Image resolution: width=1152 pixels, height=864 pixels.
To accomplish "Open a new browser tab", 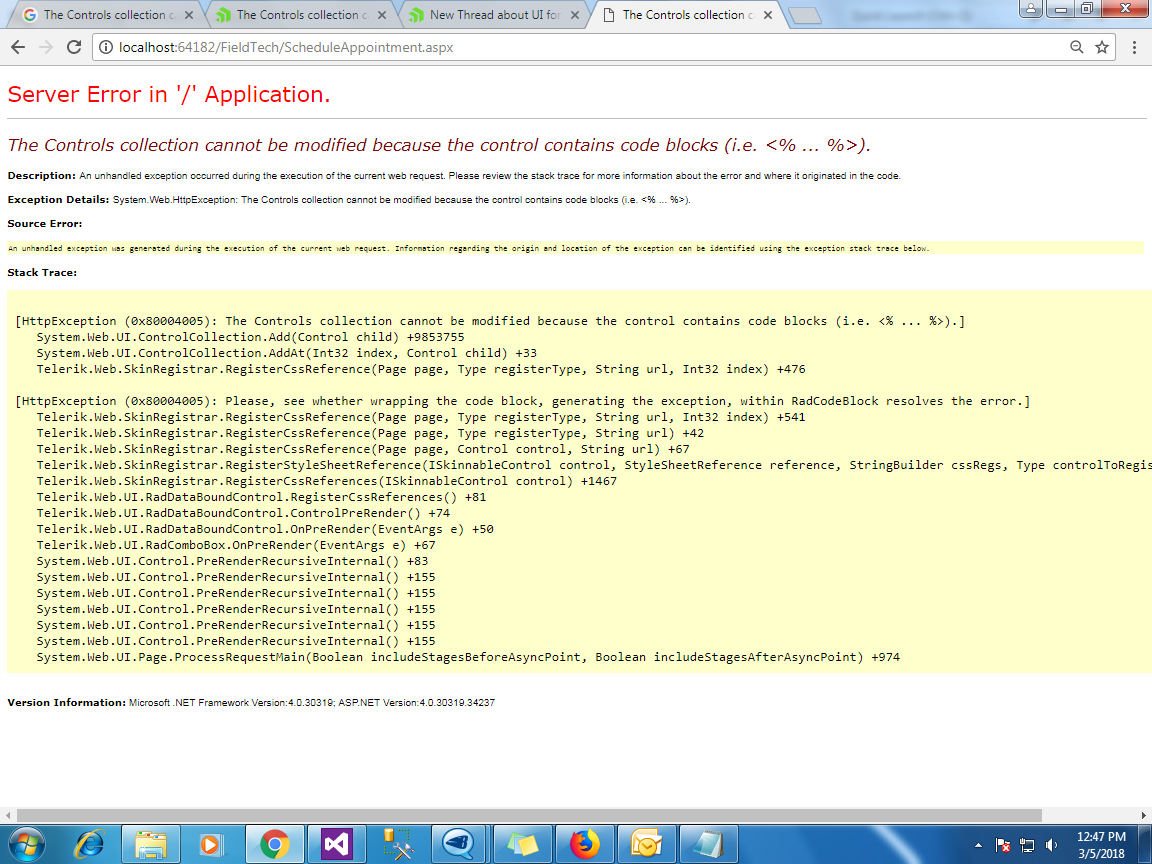I will [804, 15].
